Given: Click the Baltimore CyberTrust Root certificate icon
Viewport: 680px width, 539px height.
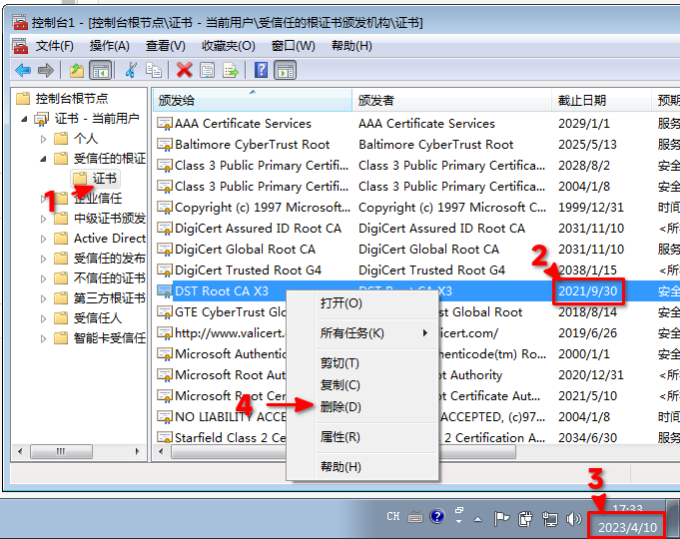Looking at the screenshot, I should [x=164, y=144].
